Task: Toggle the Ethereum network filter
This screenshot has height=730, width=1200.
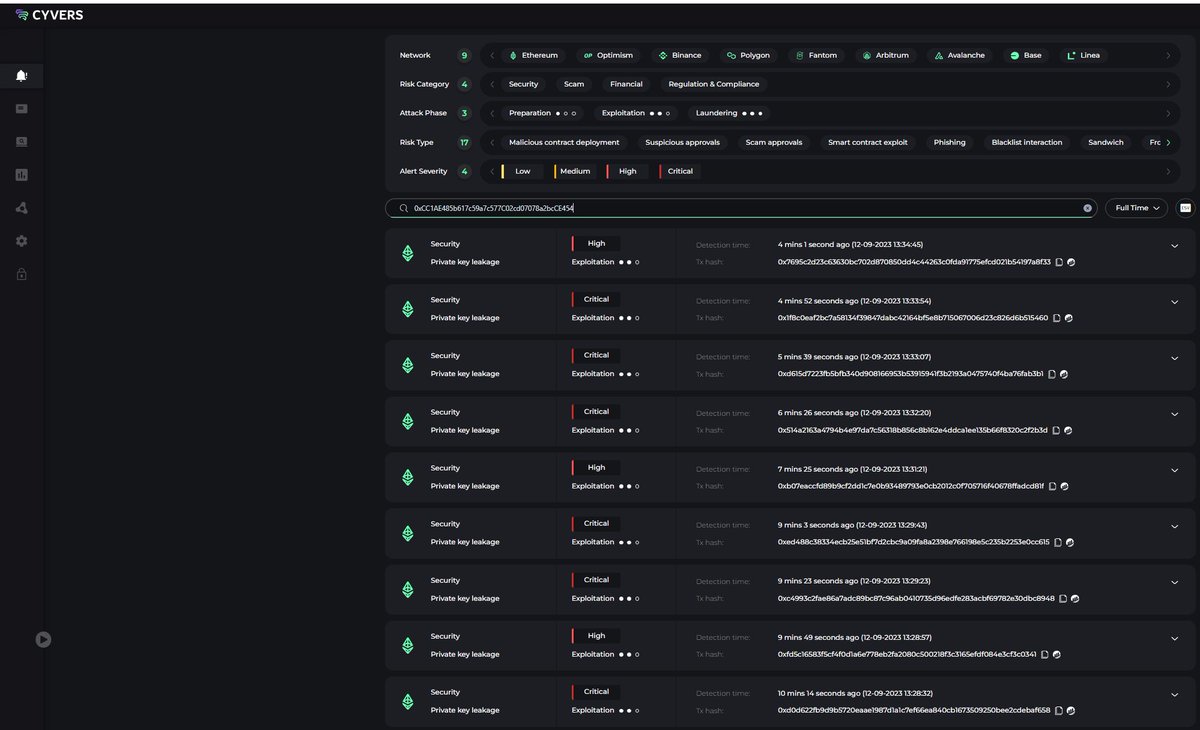Action: [x=533, y=55]
